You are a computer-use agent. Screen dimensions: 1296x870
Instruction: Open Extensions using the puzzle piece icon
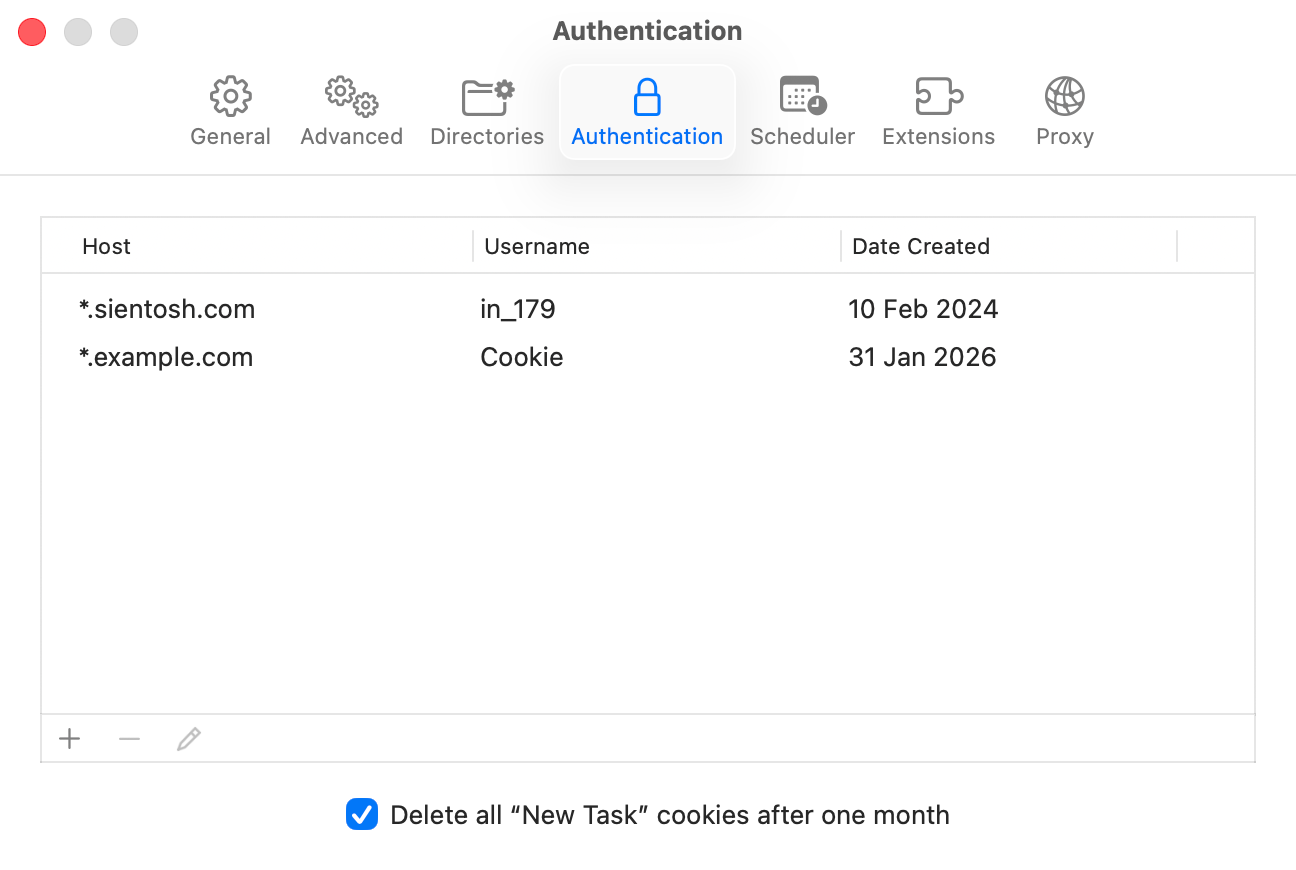click(x=938, y=95)
